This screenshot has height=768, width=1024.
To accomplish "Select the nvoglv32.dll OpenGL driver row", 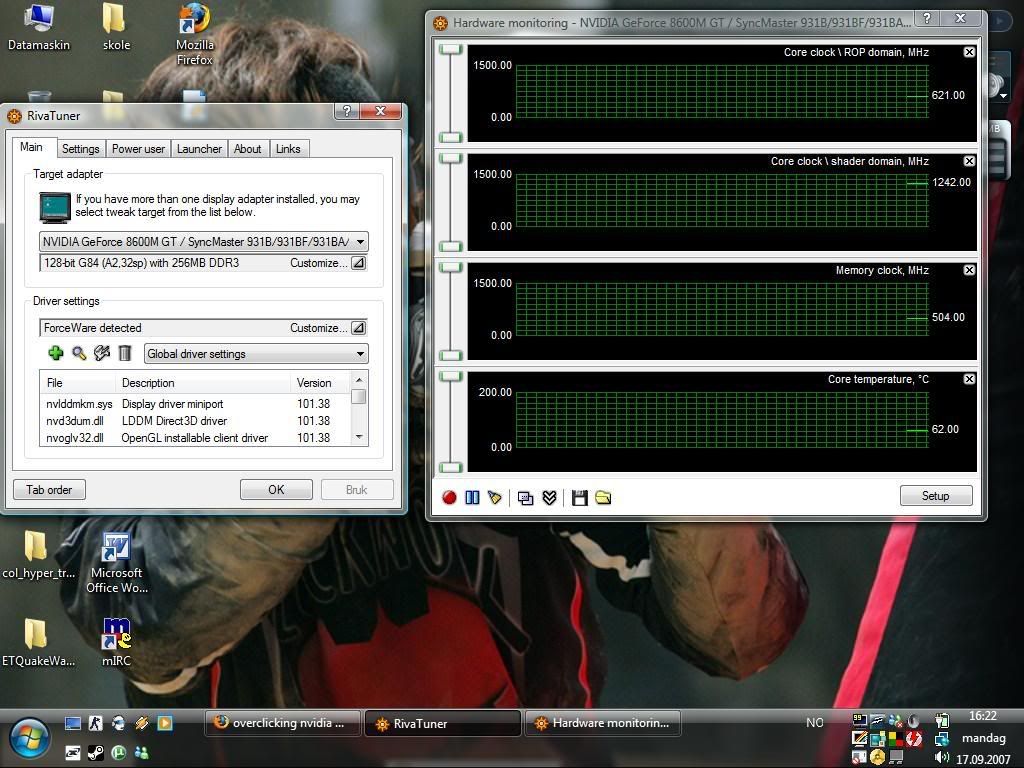I will (x=195, y=438).
